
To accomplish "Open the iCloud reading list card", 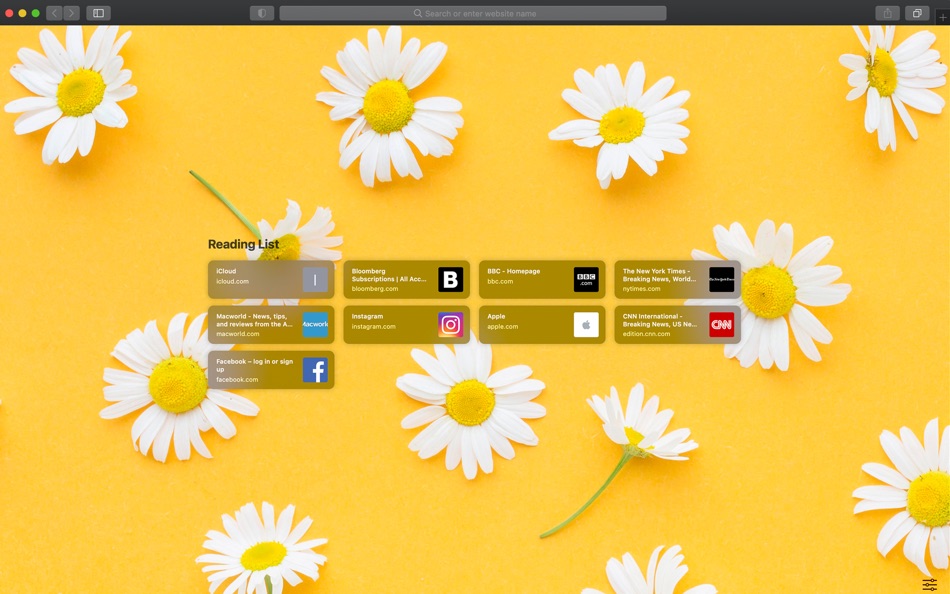I will click(x=271, y=279).
